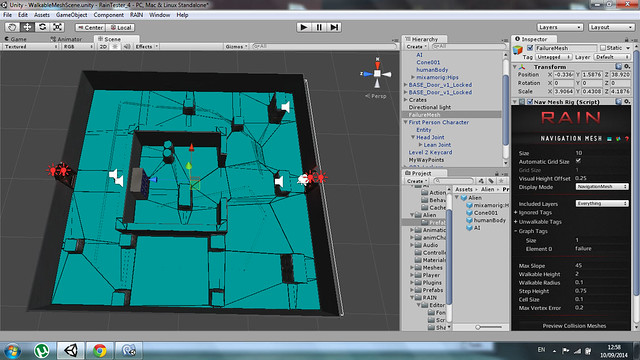The image size is (640, 360).
Task: Collapse Graph Tags section
Action: pyautogui.click(x=516, y=231)
